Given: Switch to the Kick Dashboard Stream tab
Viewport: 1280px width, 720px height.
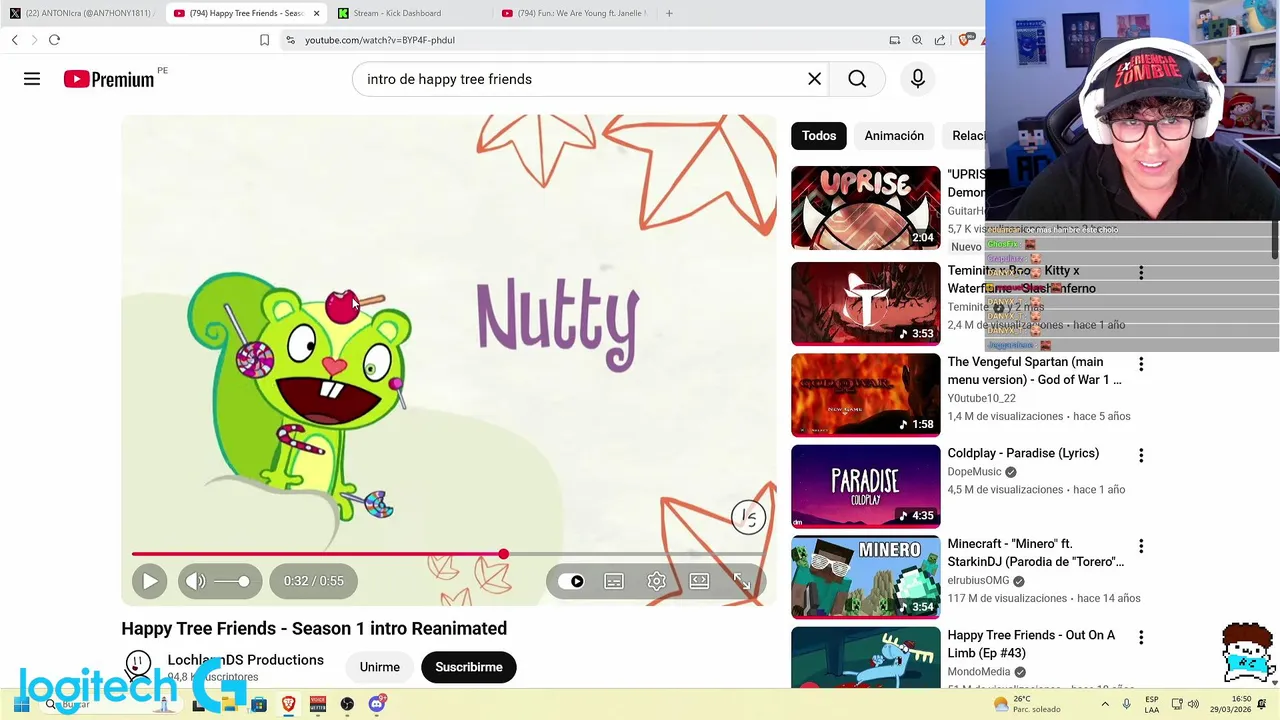Looking at the screenshot, I should (x=408, y=13).
